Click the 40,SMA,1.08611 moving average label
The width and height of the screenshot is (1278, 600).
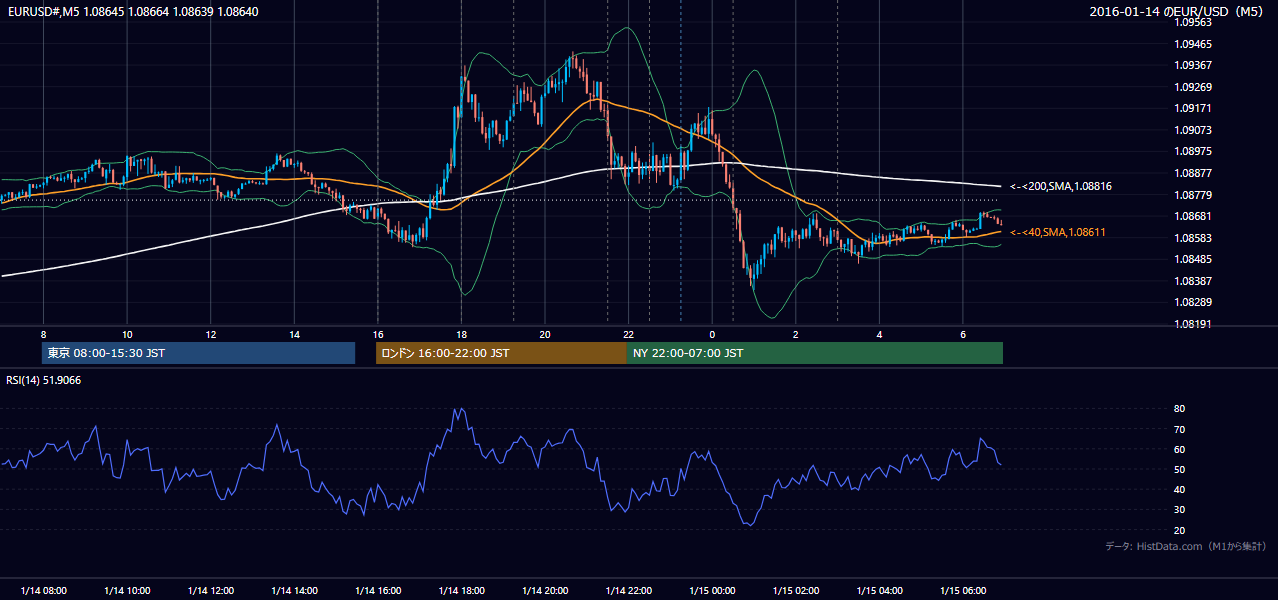point(1060,232)
